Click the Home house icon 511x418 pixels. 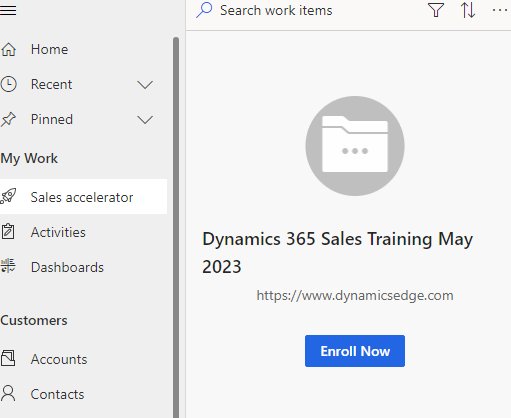pyautogui.click(x=8, y=49)
